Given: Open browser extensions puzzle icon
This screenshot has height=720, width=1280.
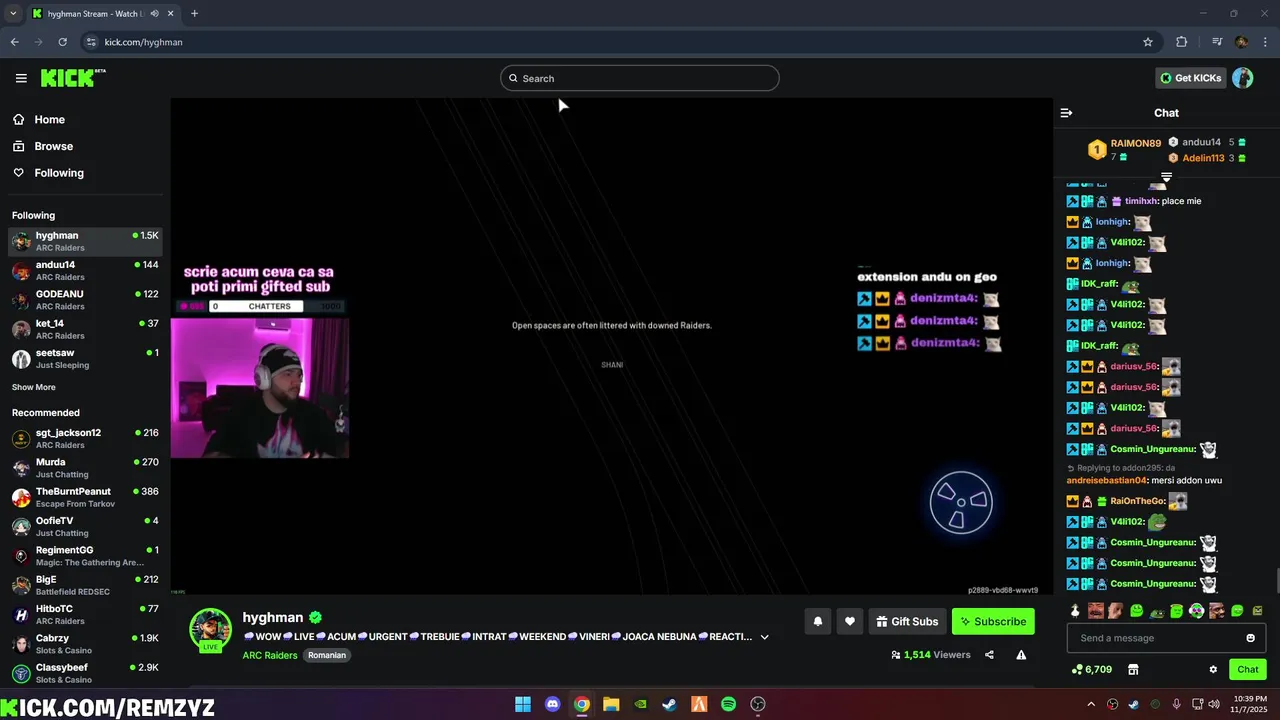Looking at the screenshot, I should coord(1182,42).
